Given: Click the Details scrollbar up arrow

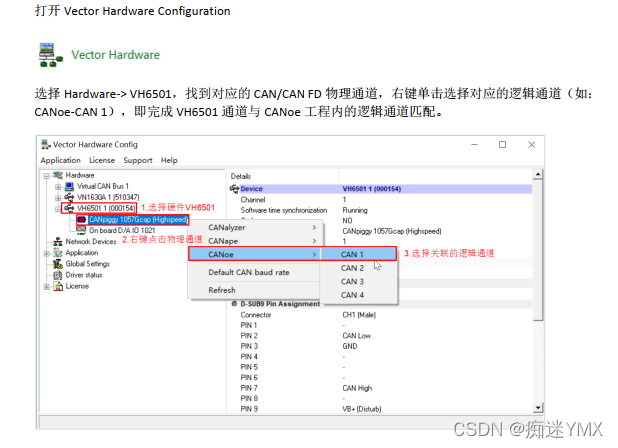Looking at the screenshot, I should (538, 174).
